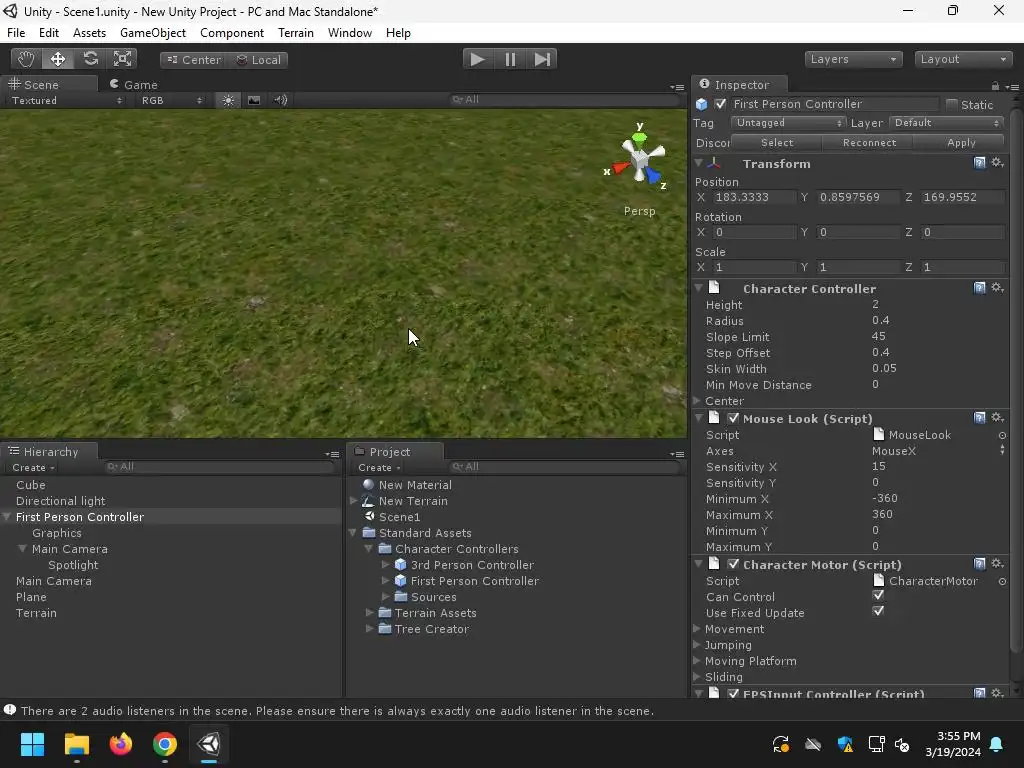Start Play mode with the Play button
This screenshot has width=1024, height=768.
pyautogui.click(x=478, y=59)
